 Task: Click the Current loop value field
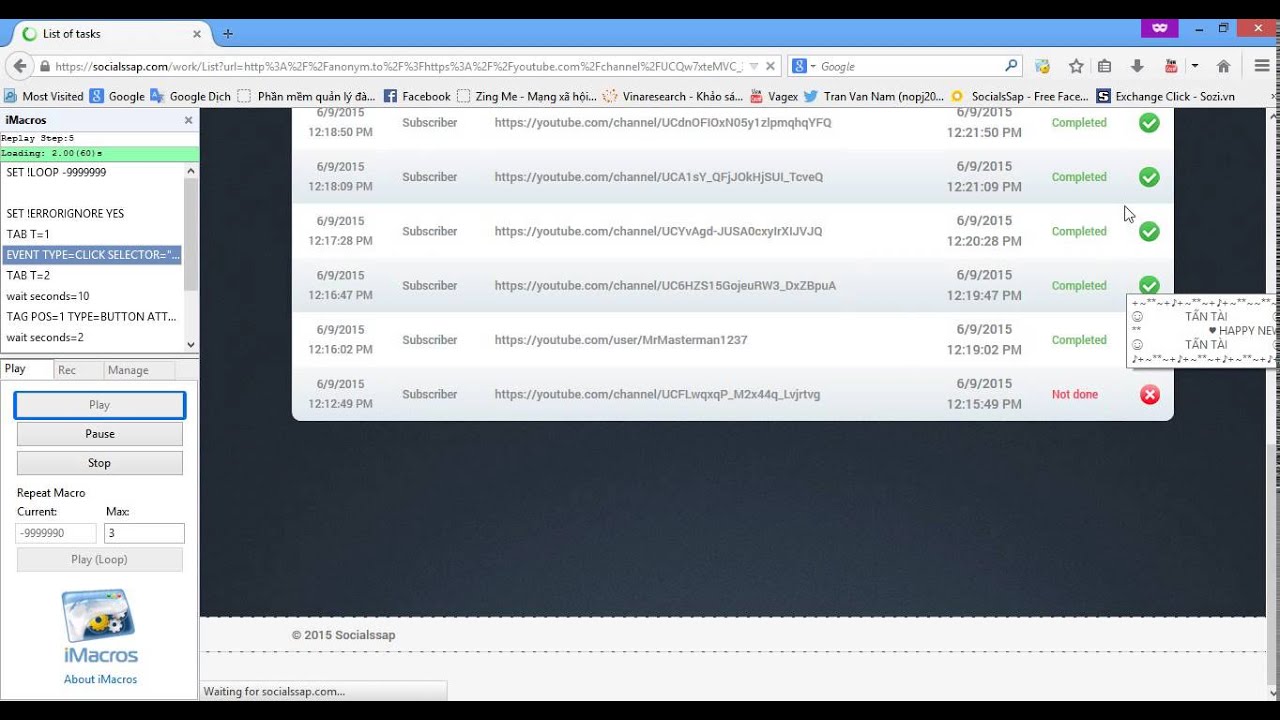pos(56,533)
